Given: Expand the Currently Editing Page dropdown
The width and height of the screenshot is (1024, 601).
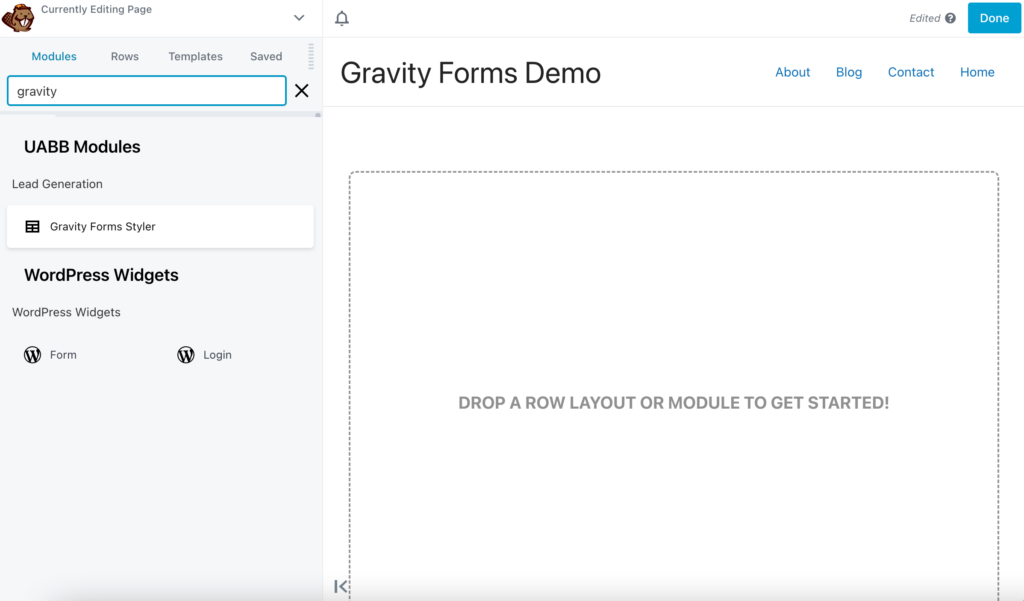Looking at the screenshot, I should coord(298,17).
